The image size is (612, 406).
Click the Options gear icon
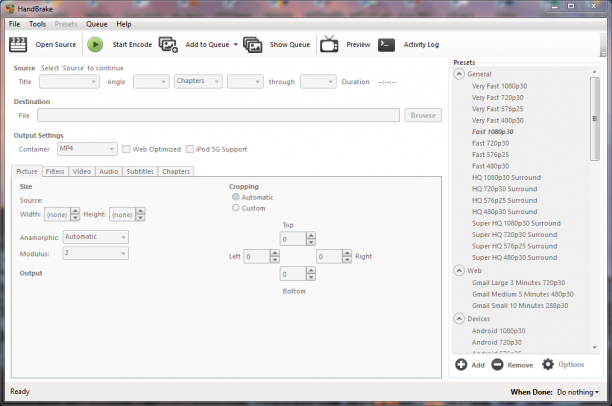click(x=548, y=364)
